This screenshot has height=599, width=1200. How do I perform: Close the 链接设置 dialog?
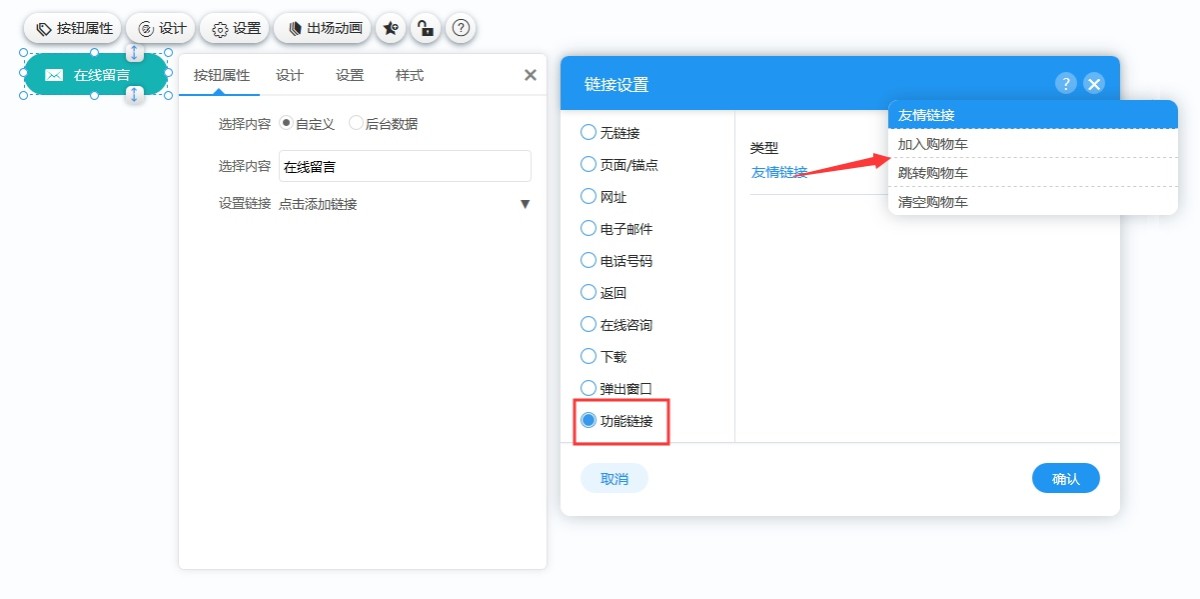[x=1094, y=83]
